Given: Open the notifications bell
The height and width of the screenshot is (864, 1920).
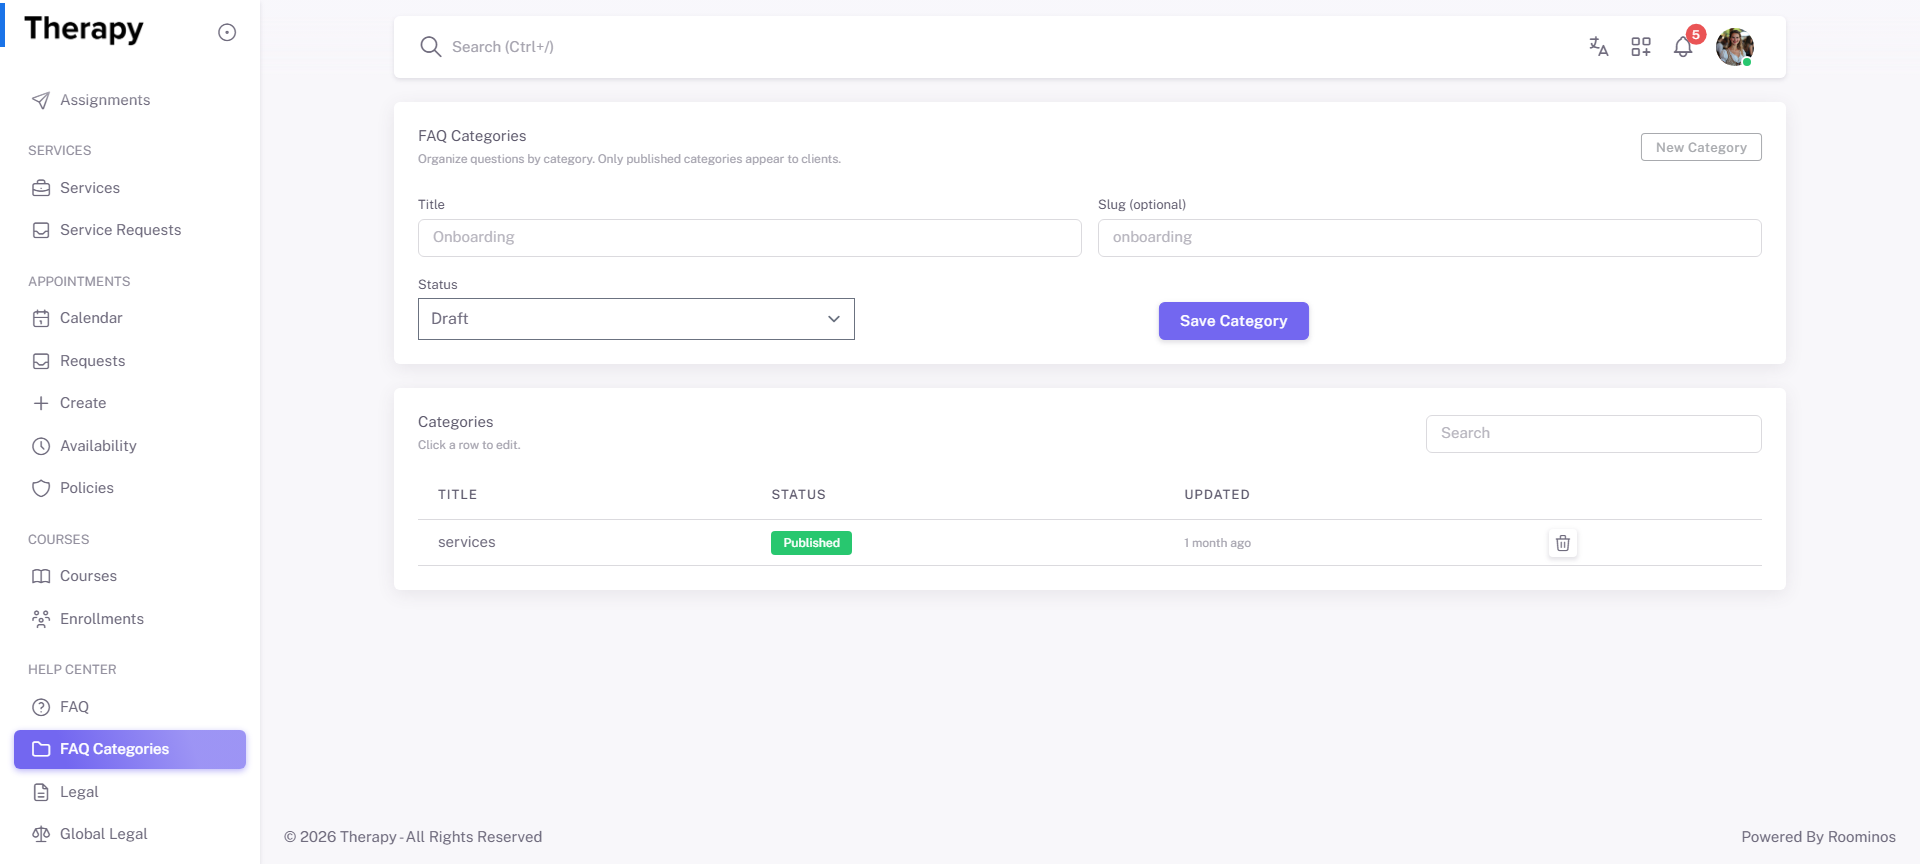Looking at the screenshot, I should 1683,47.
